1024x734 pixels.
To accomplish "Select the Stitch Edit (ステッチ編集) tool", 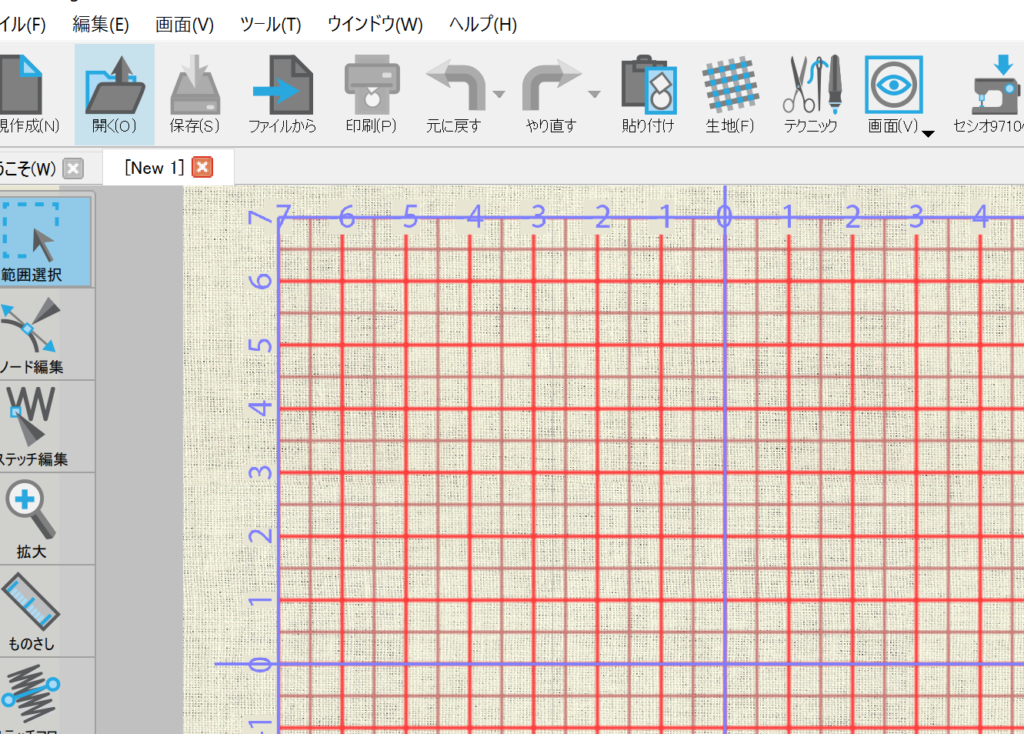I will [x=32, y=422].
